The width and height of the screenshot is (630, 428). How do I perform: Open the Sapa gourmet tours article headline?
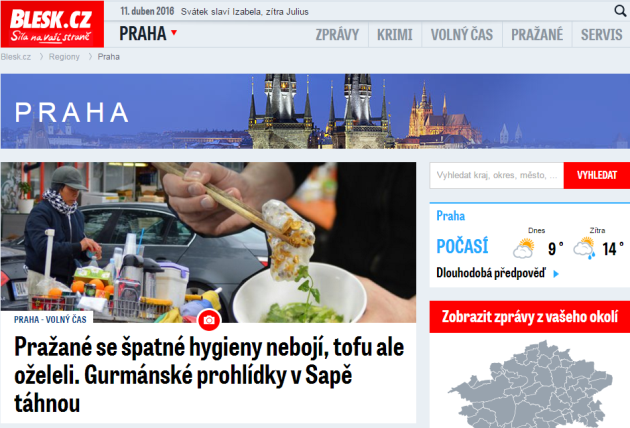(x=209, y=375)
